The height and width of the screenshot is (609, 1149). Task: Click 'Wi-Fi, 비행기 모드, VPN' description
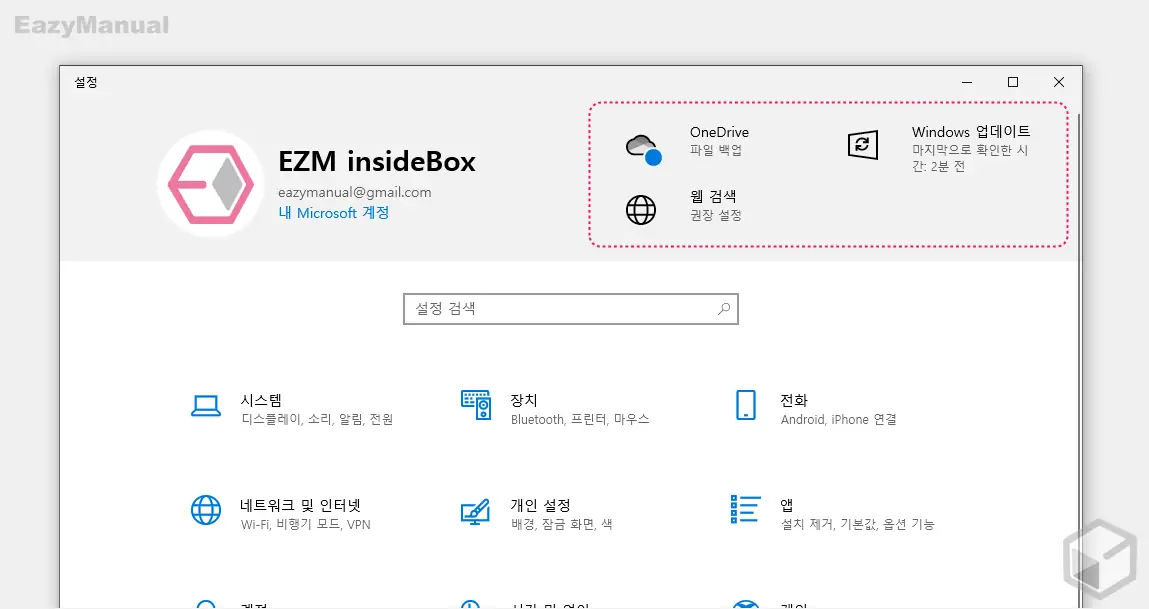point(306,524)
